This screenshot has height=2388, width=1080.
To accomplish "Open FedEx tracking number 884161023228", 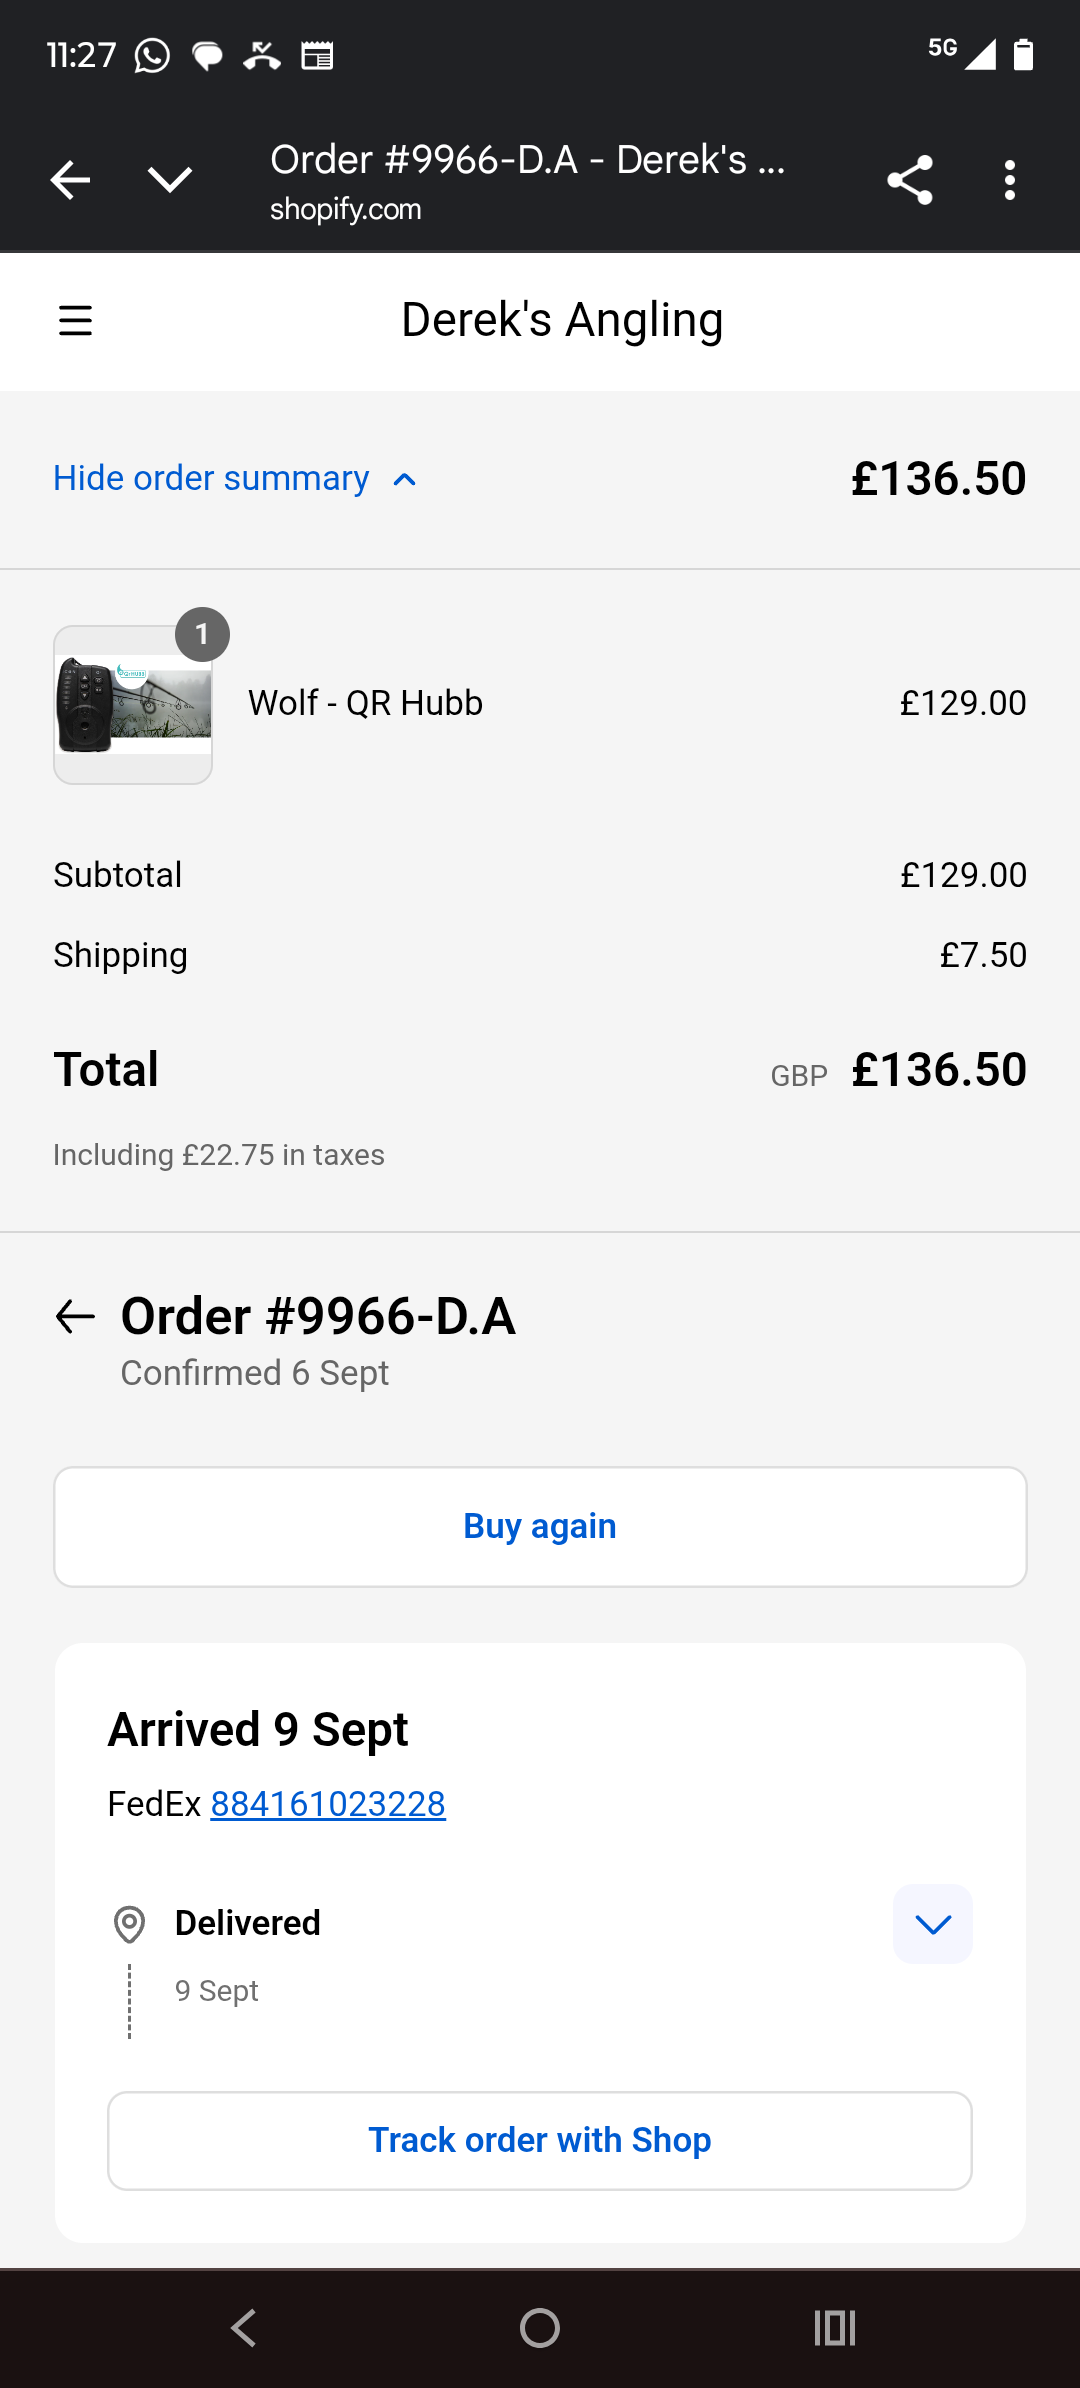I will point(328,1804).
